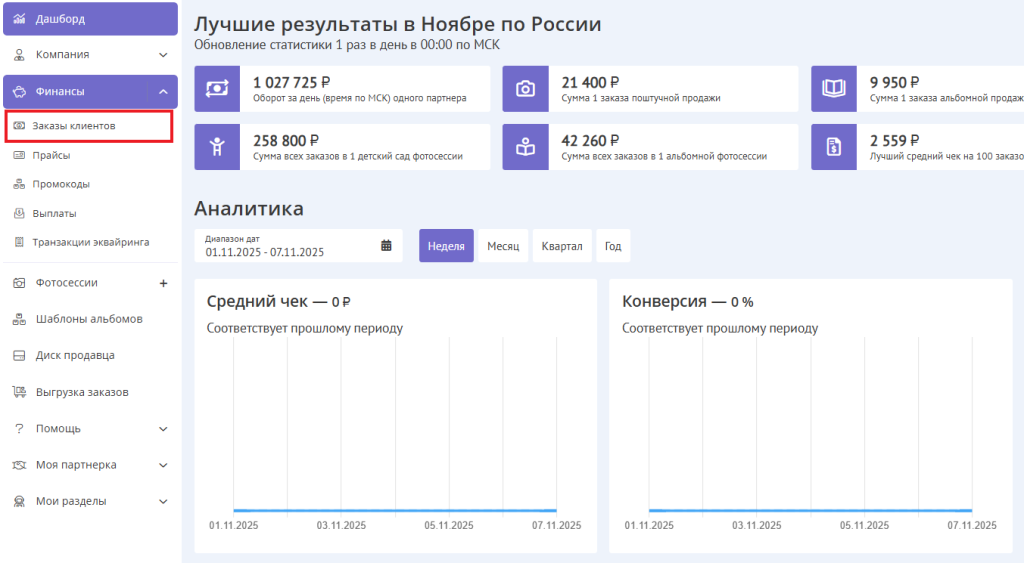Click the reader icon beside 42 260 ₽

[x=525, y=147]
